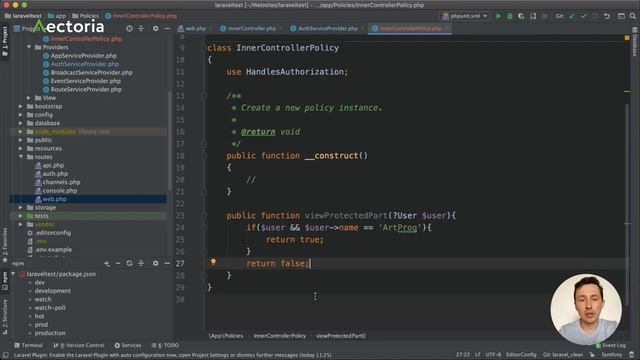Image resolution: width=640 pixels, height=360 pixels.
Task: Open the Favorites side tab with star icon
Action: 5,246
